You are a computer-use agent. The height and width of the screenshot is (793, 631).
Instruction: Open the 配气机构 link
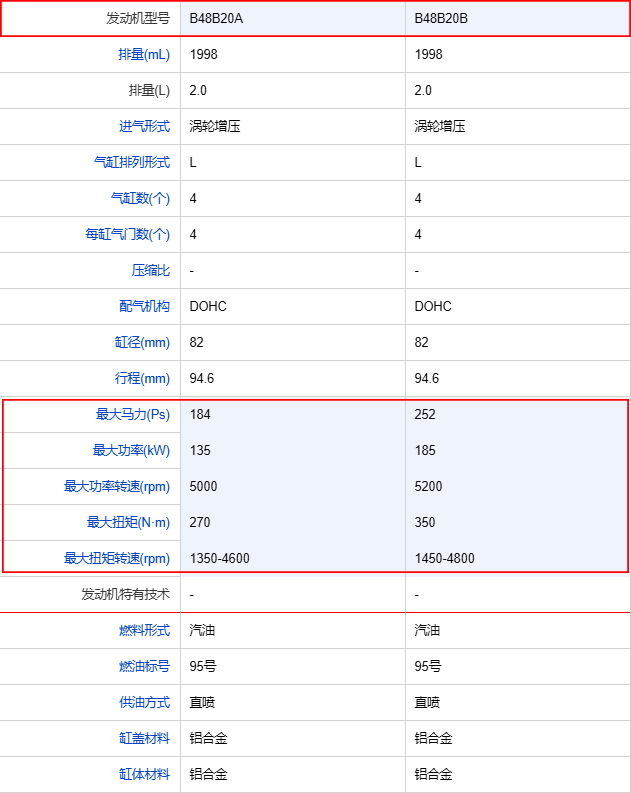click(x=144, y=306)
